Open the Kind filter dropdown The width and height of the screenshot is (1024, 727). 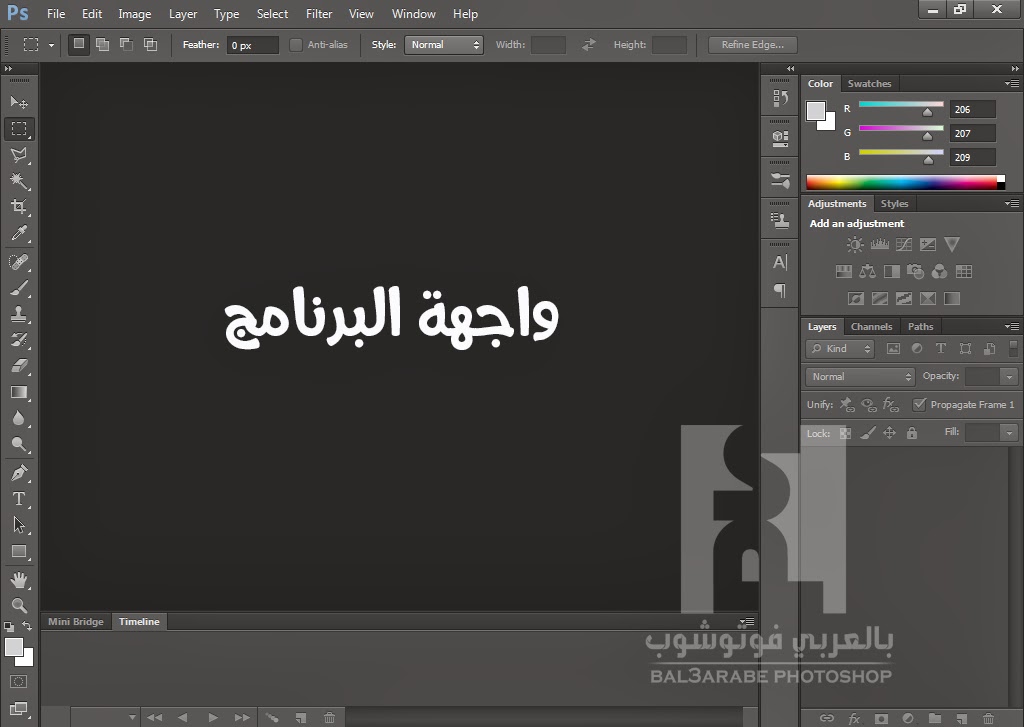click(x=839, y=349)
